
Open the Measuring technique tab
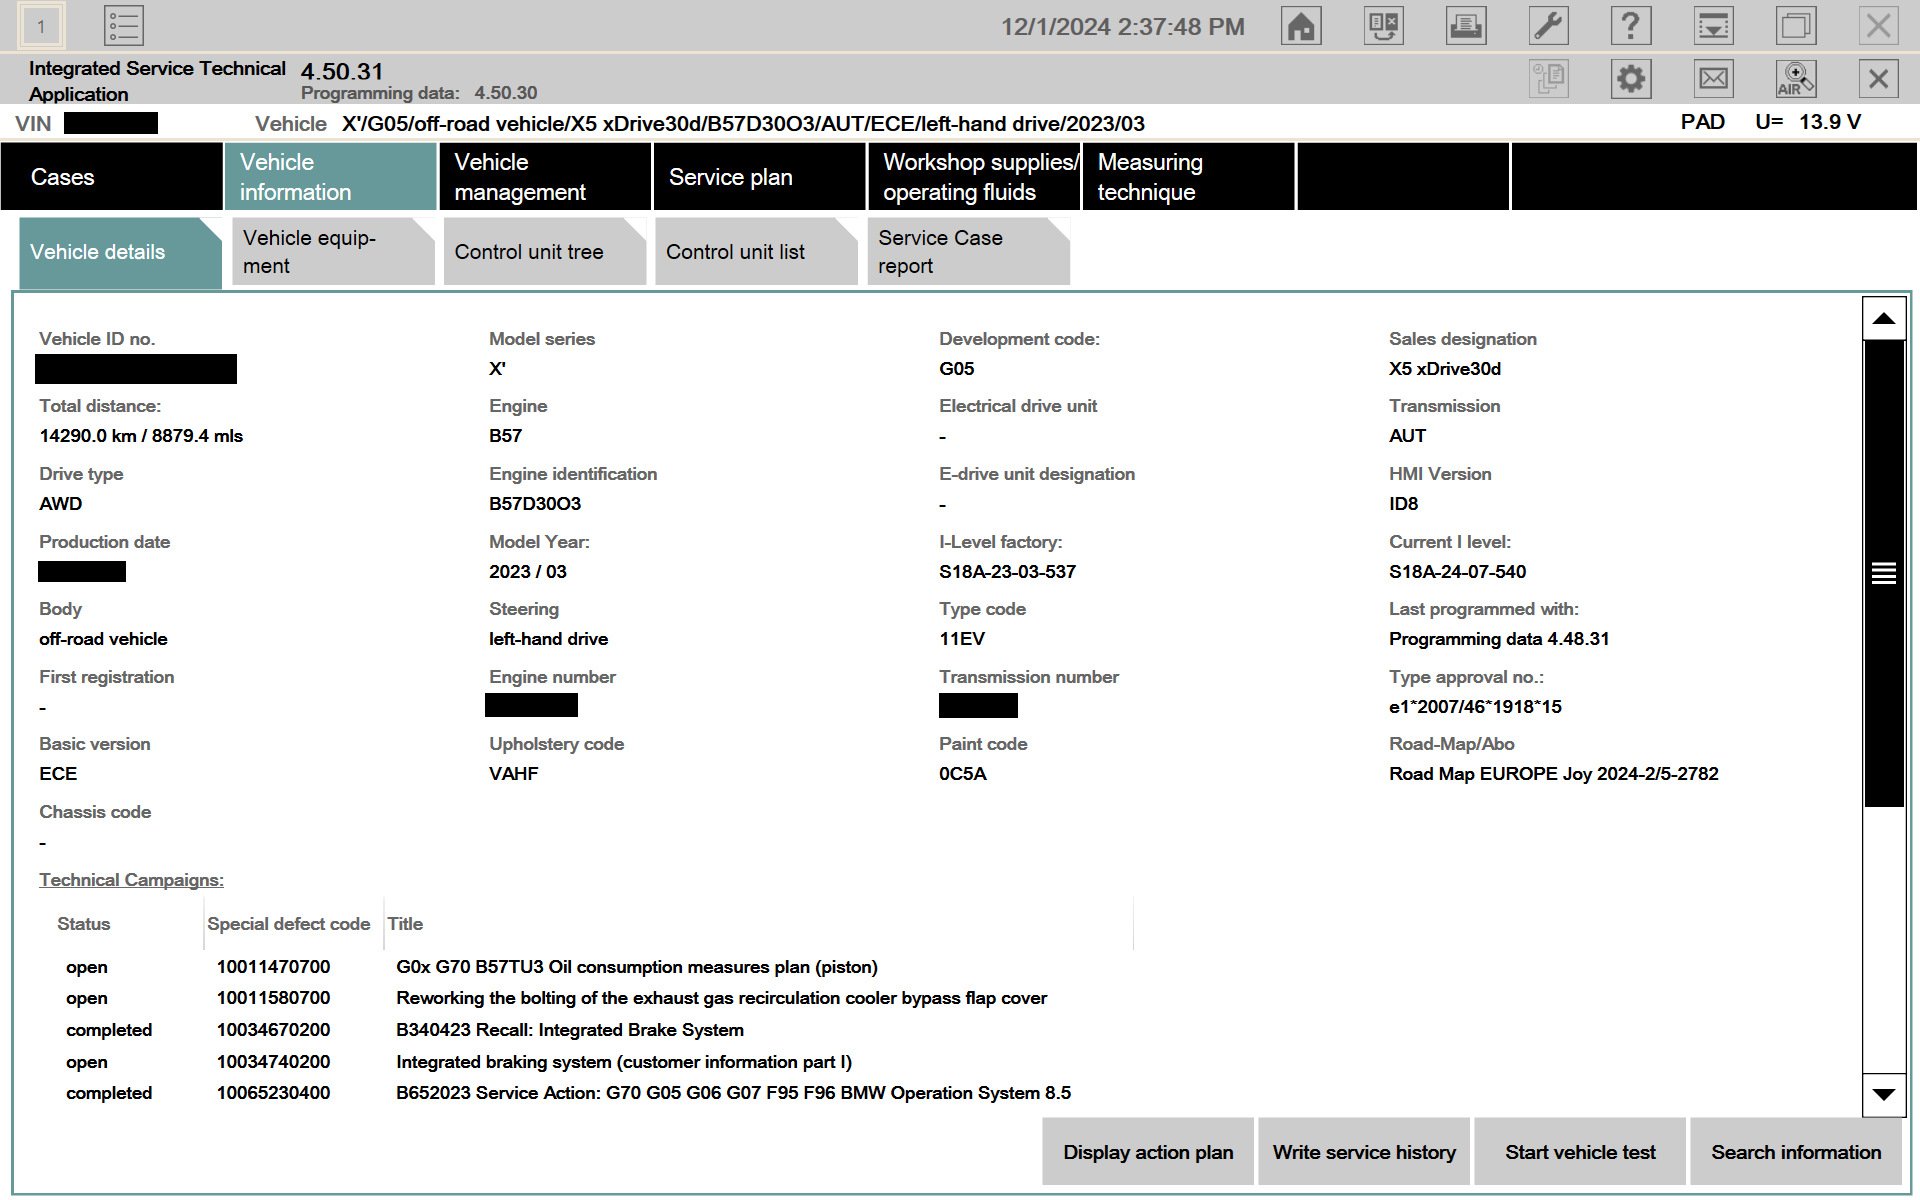pyautogui.click(x=1187, y=177)
